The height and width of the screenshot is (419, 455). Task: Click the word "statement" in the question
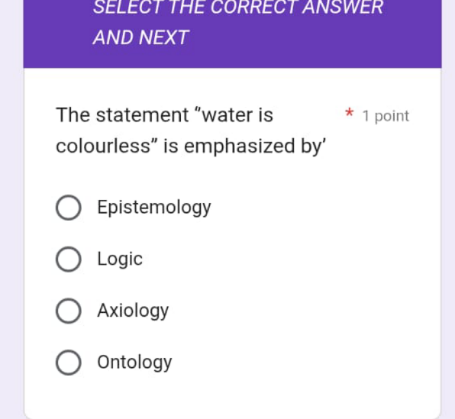click(143, 115)
